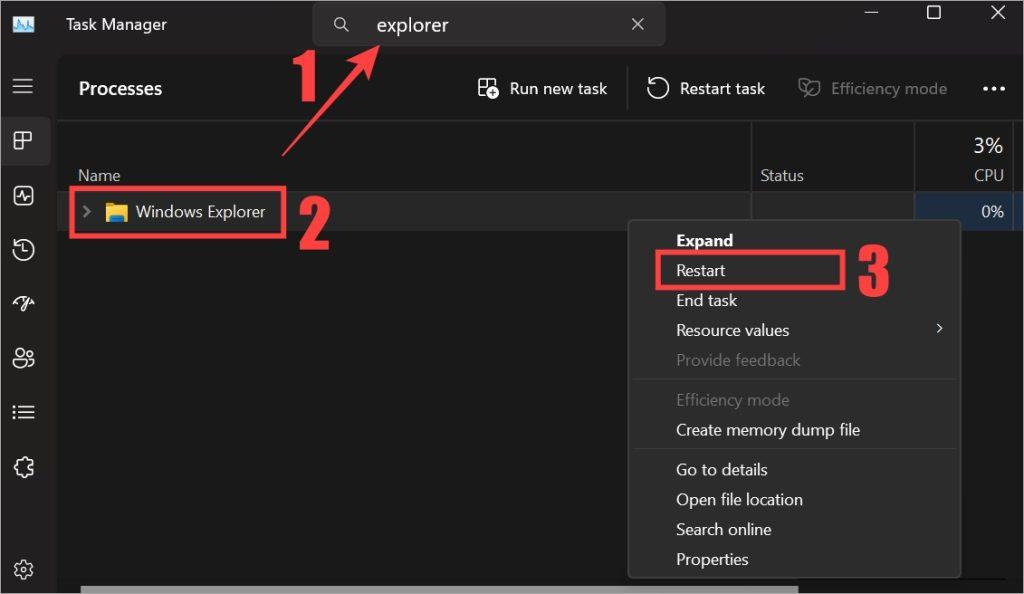Open the Users sidebar icon
1024x594 pixels.
pos(24,358)
